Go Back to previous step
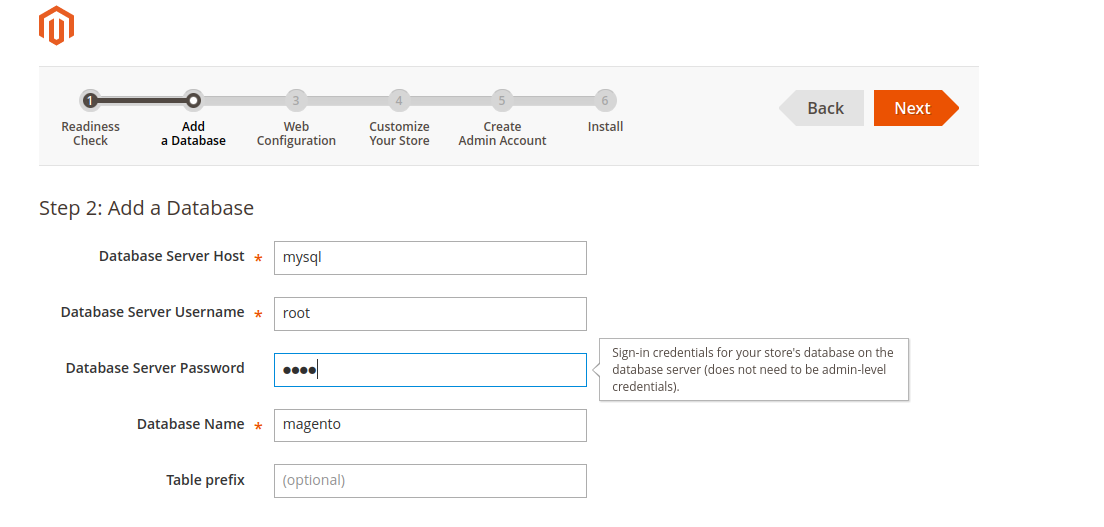Viewport: 1104px width, 527px height. click(x=821, y=108)
